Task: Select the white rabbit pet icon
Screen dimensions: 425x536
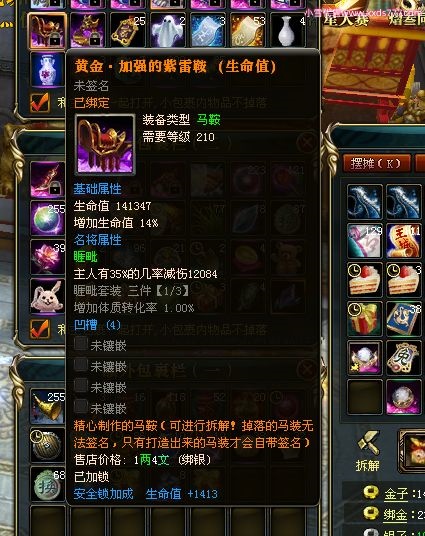Action: (48, 296)
